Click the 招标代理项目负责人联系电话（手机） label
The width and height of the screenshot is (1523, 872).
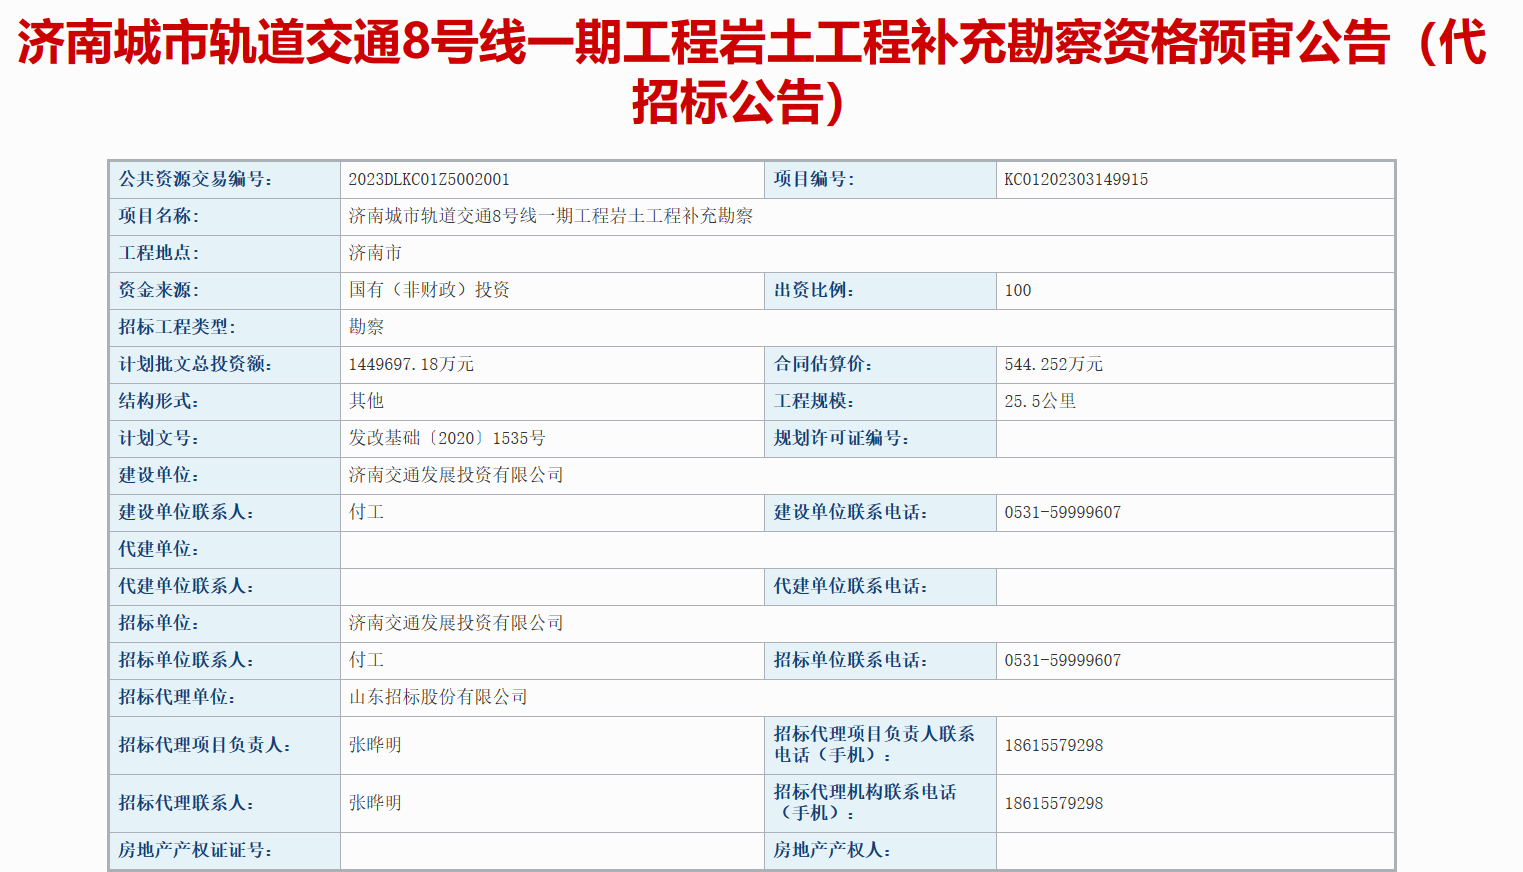(x=874, y=745)
